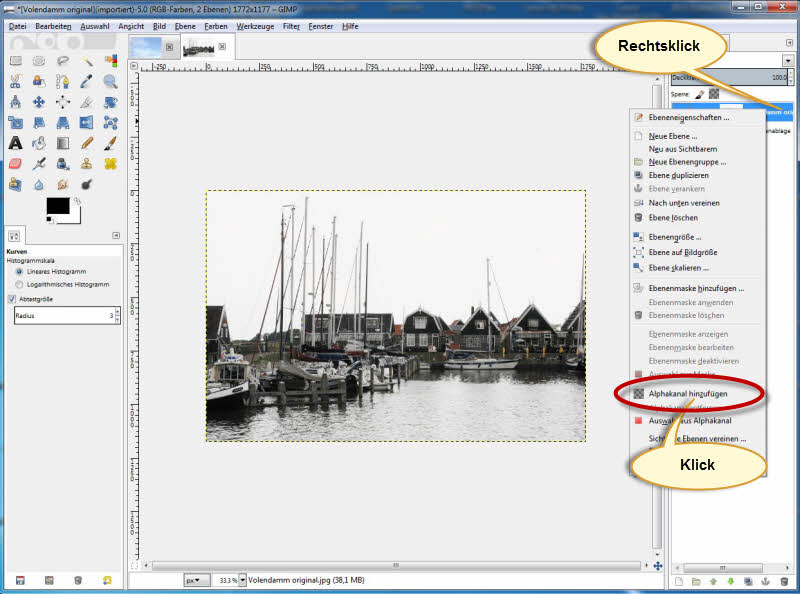This screenshot has width=800, height=594.
Task: Click the canvas horizontal scrollbar
Action: click(396, 565)
